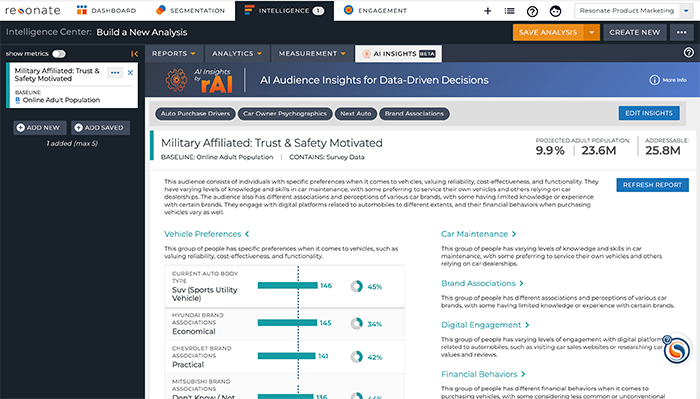Click the Economical row label
Screen dimensions: 700x399
[194, 331]
